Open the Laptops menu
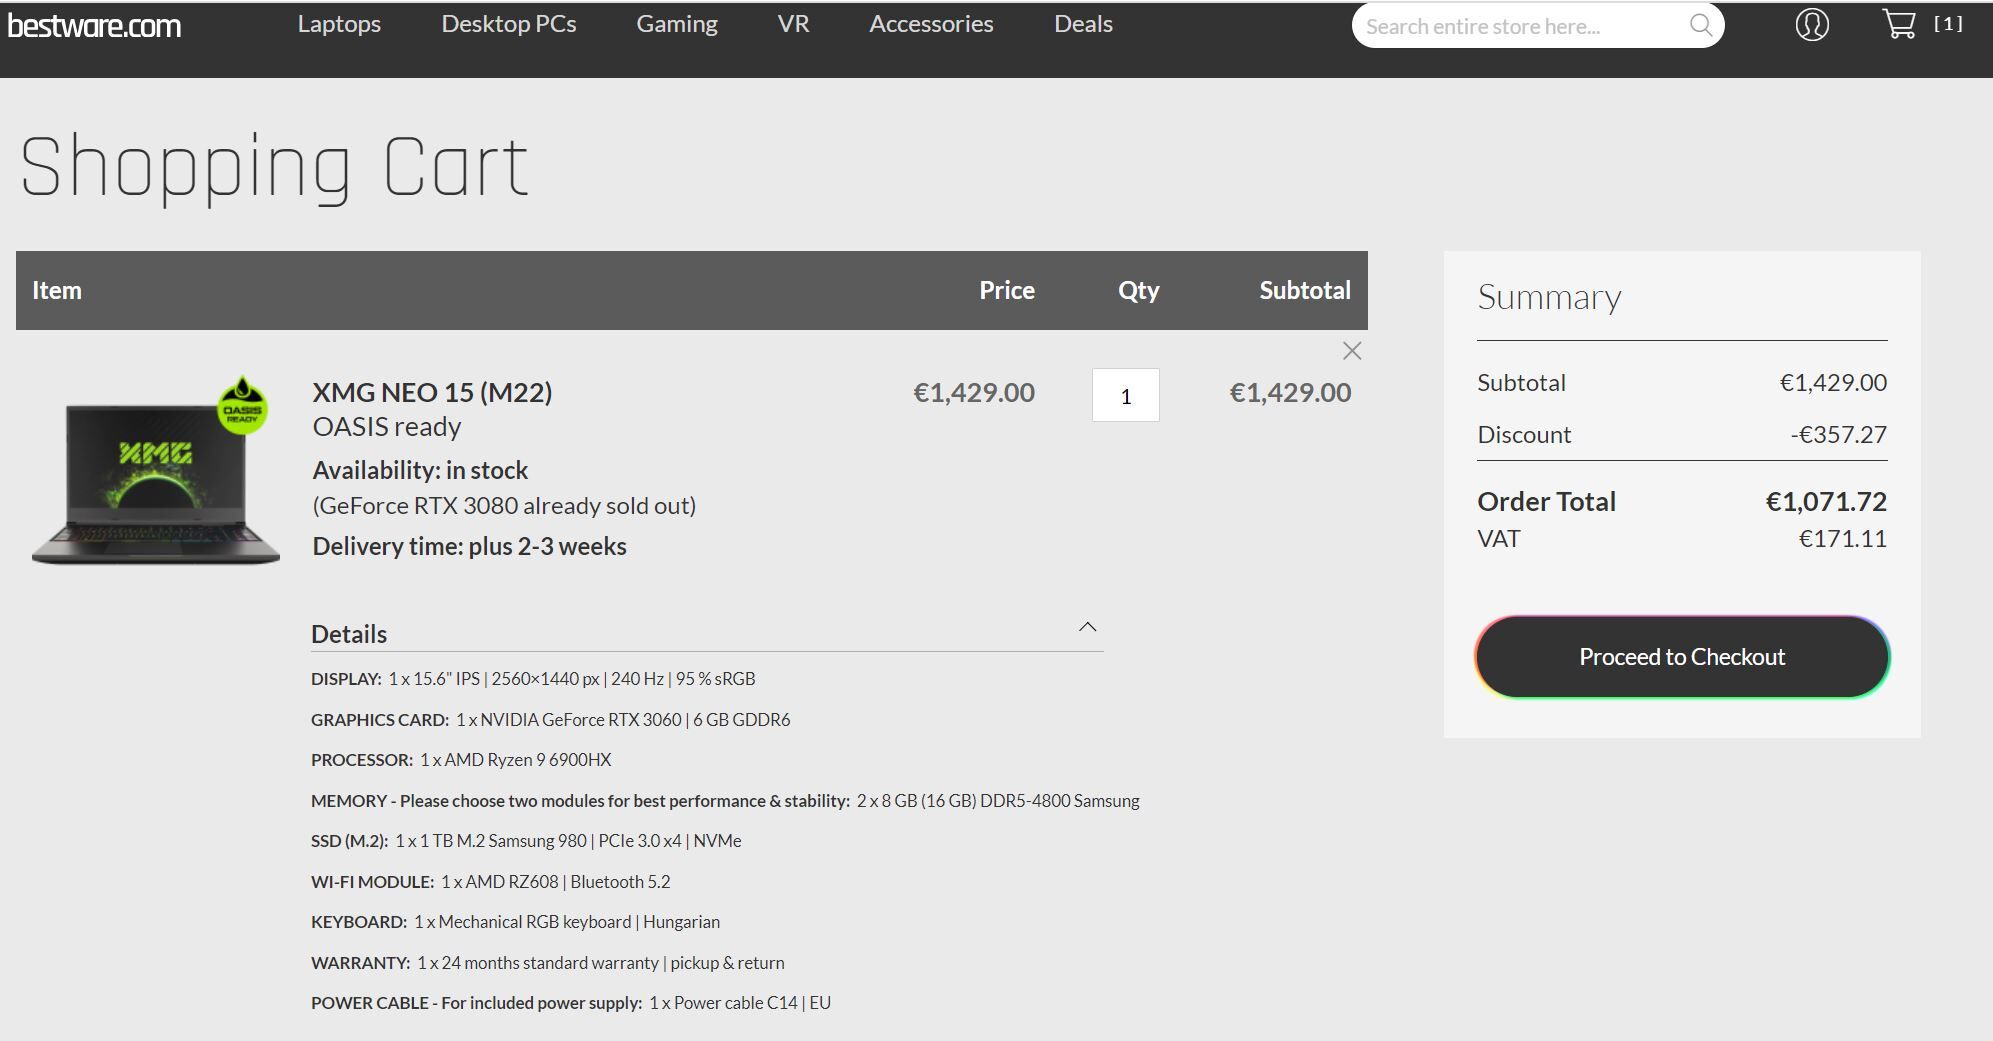1993x1041 pixels. tap(339, 24)
